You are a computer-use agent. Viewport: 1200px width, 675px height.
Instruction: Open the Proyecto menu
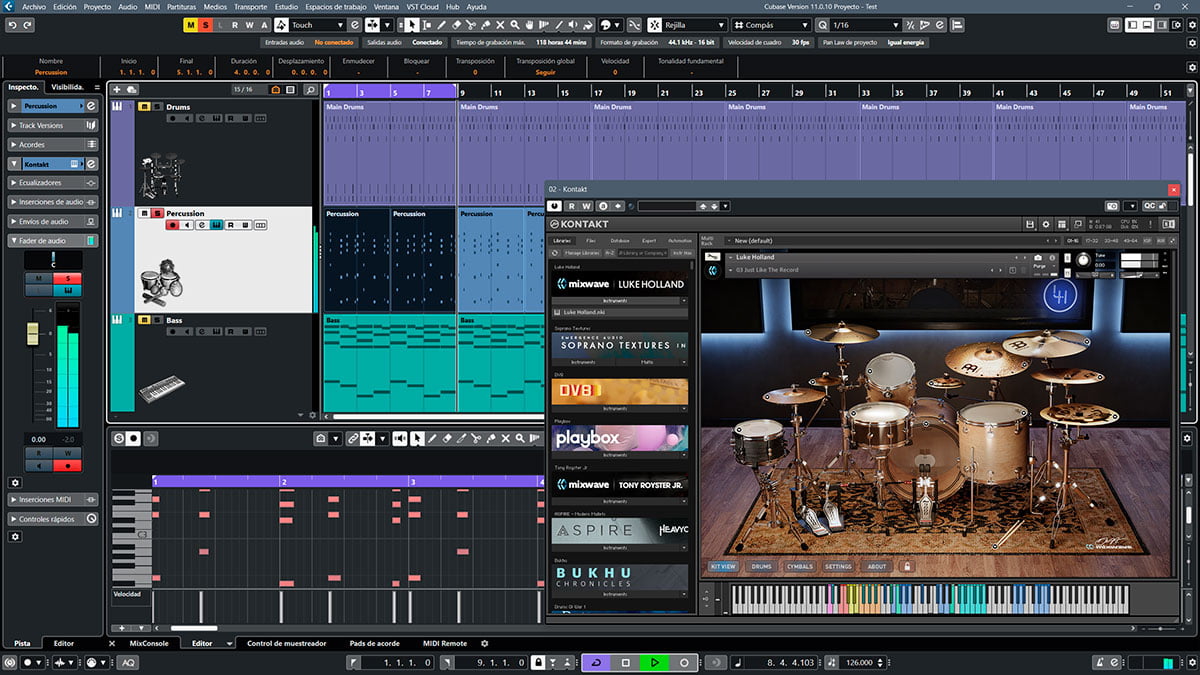point(97,6)
